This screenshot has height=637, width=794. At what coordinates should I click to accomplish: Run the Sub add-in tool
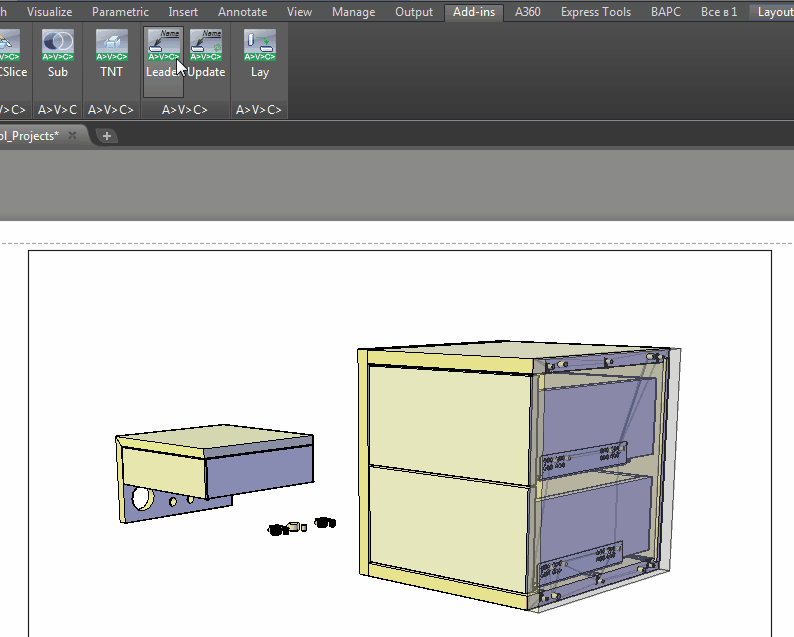[x=58, y=52]
